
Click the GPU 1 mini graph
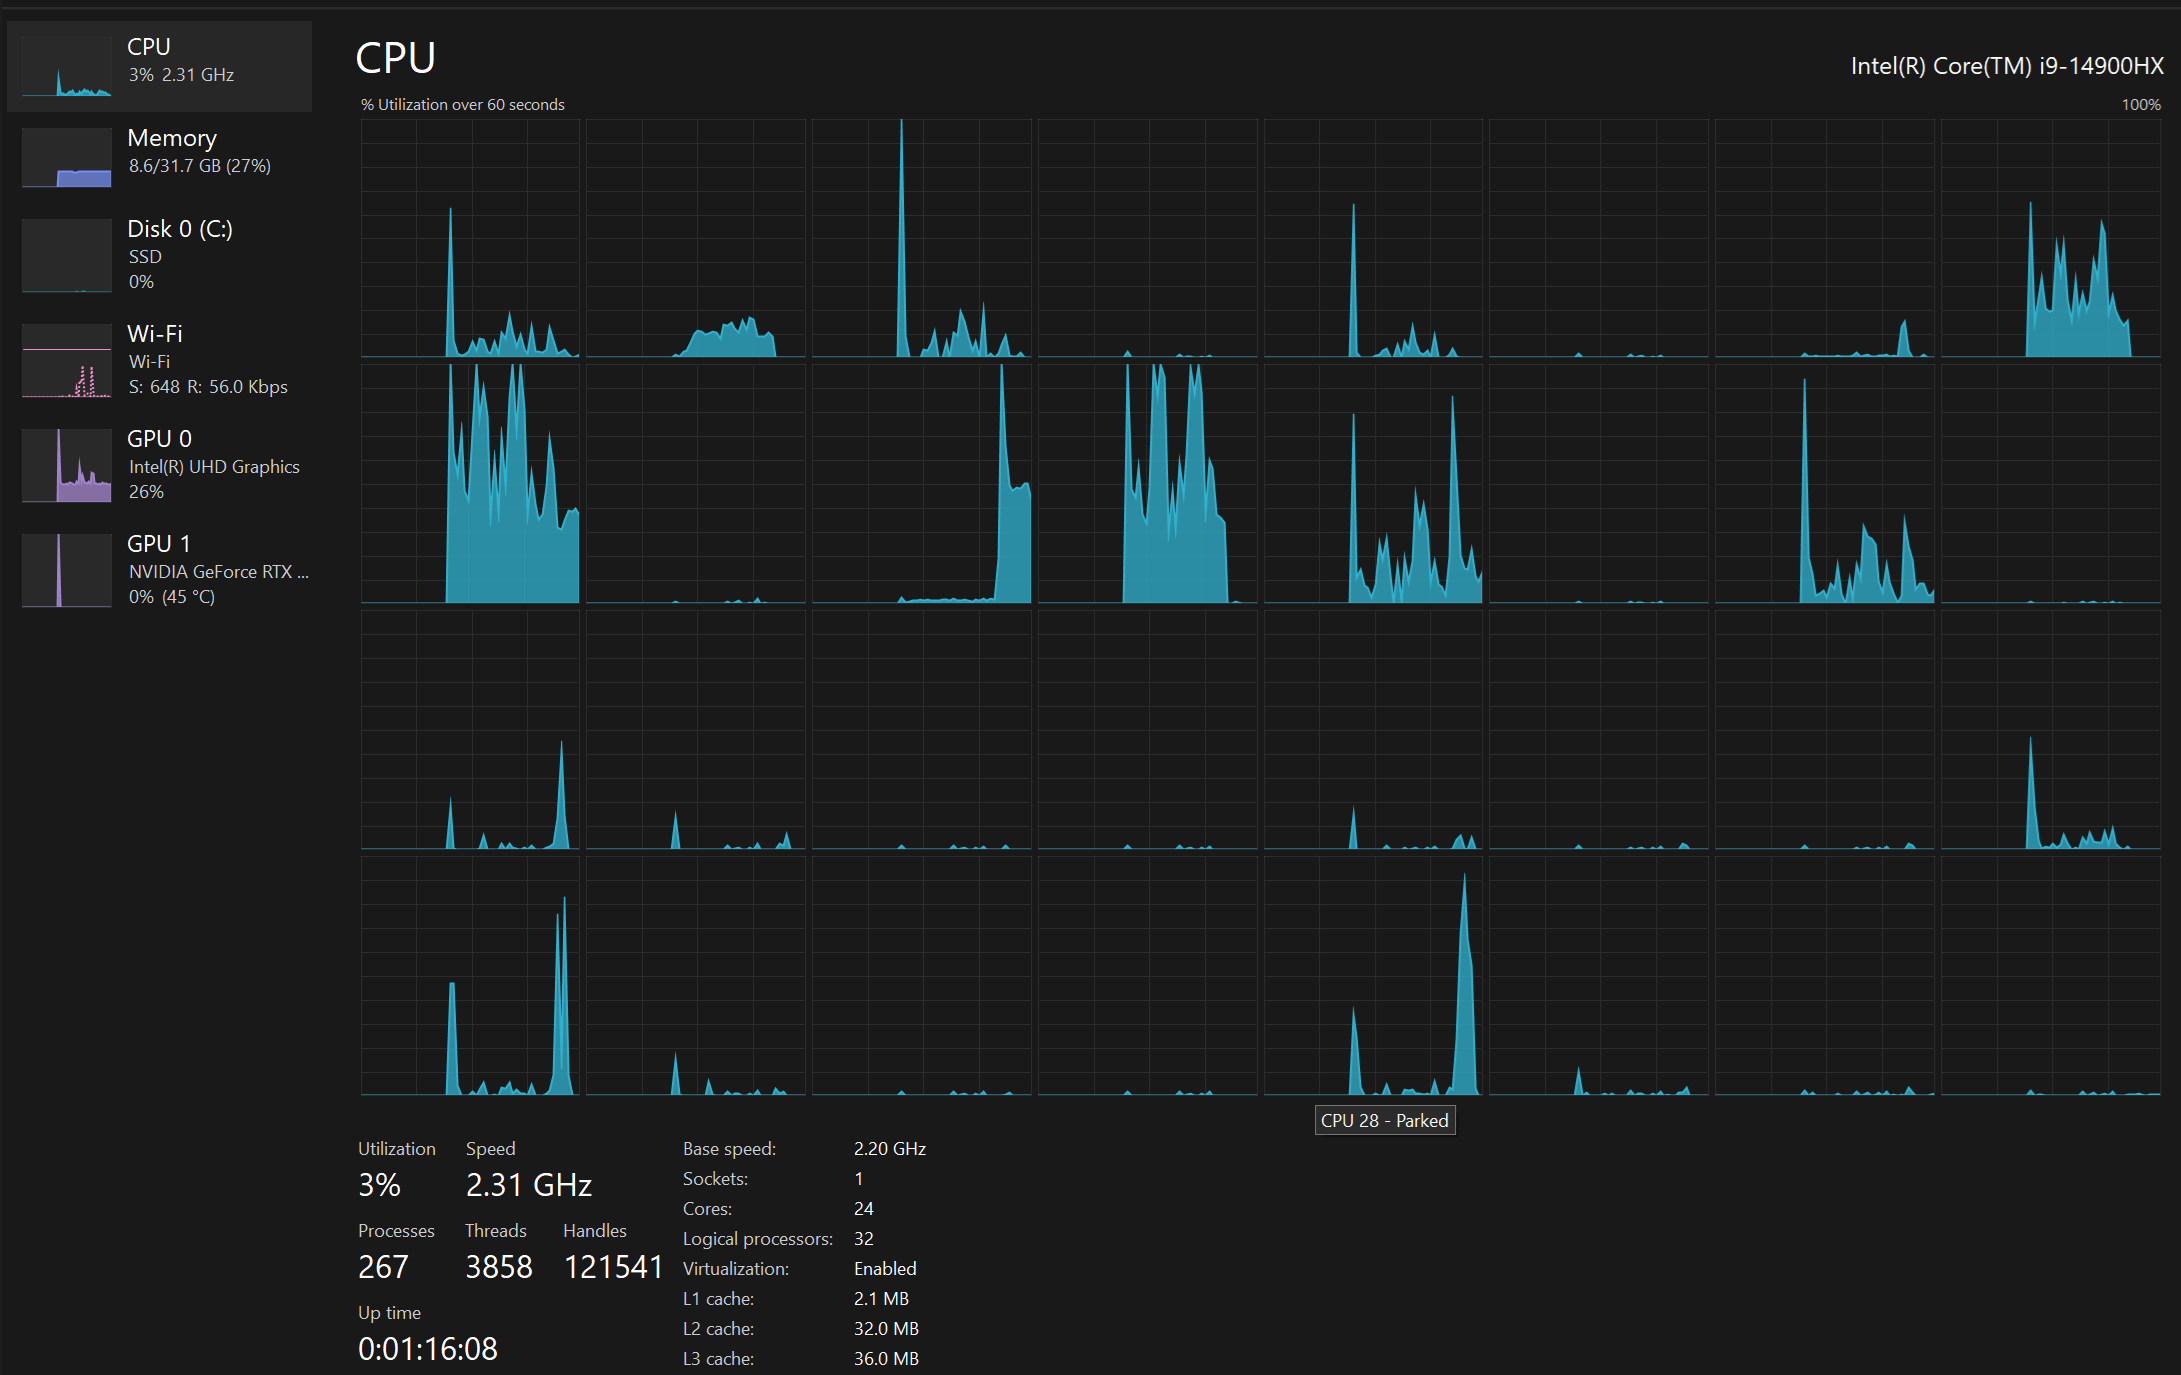[x=66, y=570]
